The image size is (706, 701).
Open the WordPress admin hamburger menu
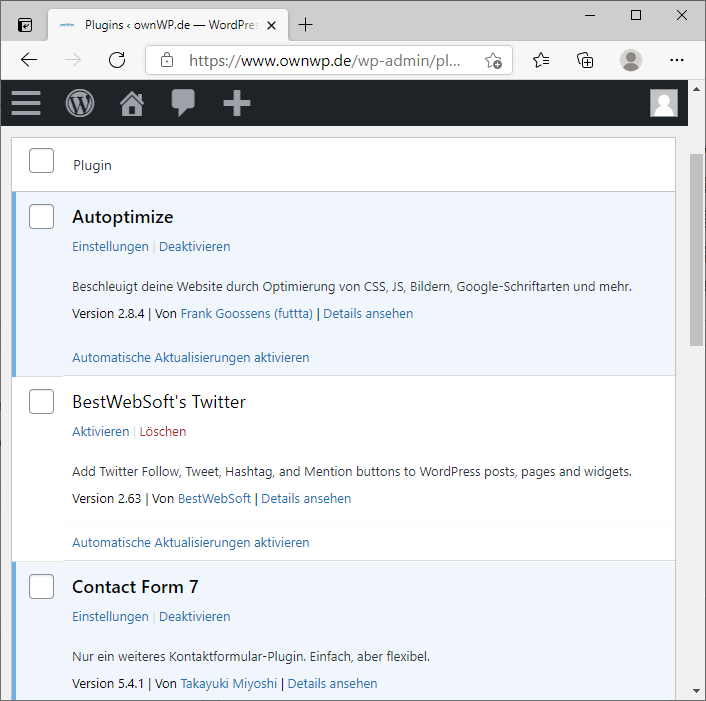pyautogui.click(x=26, y=103)
